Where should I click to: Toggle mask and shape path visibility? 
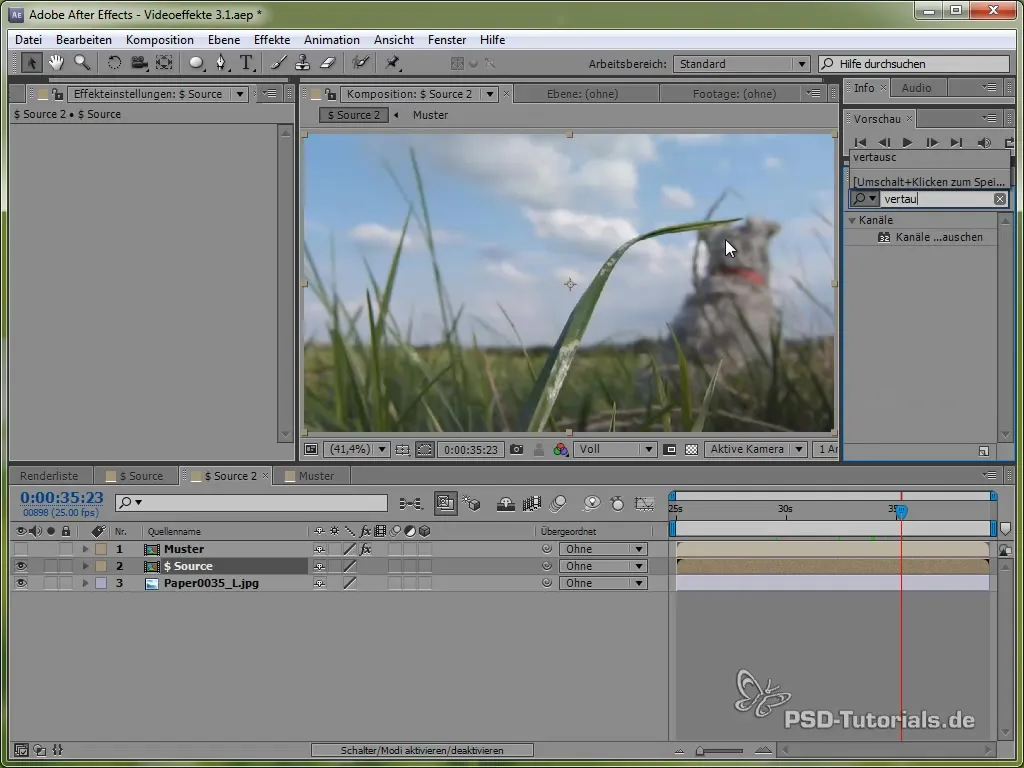(424, 449)
